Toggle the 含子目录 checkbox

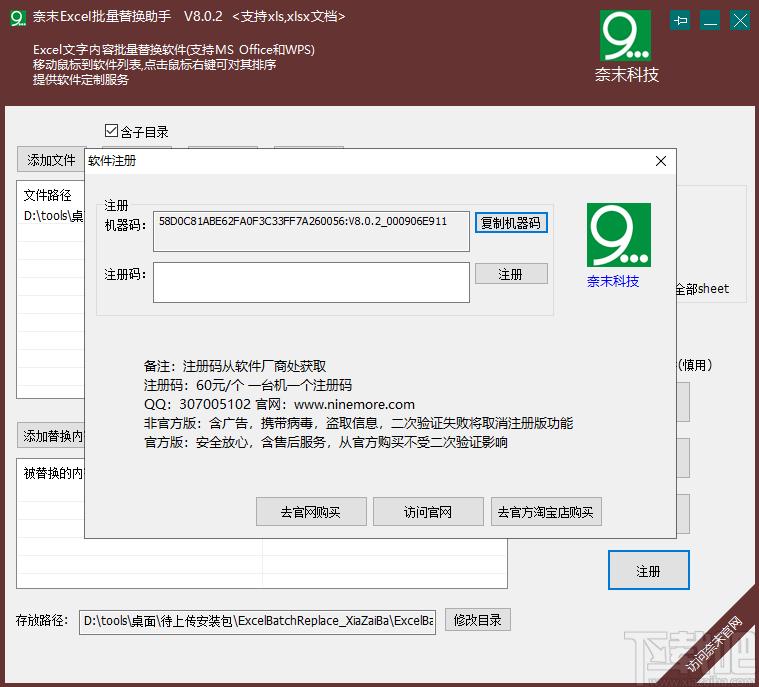tap(111, 131)
